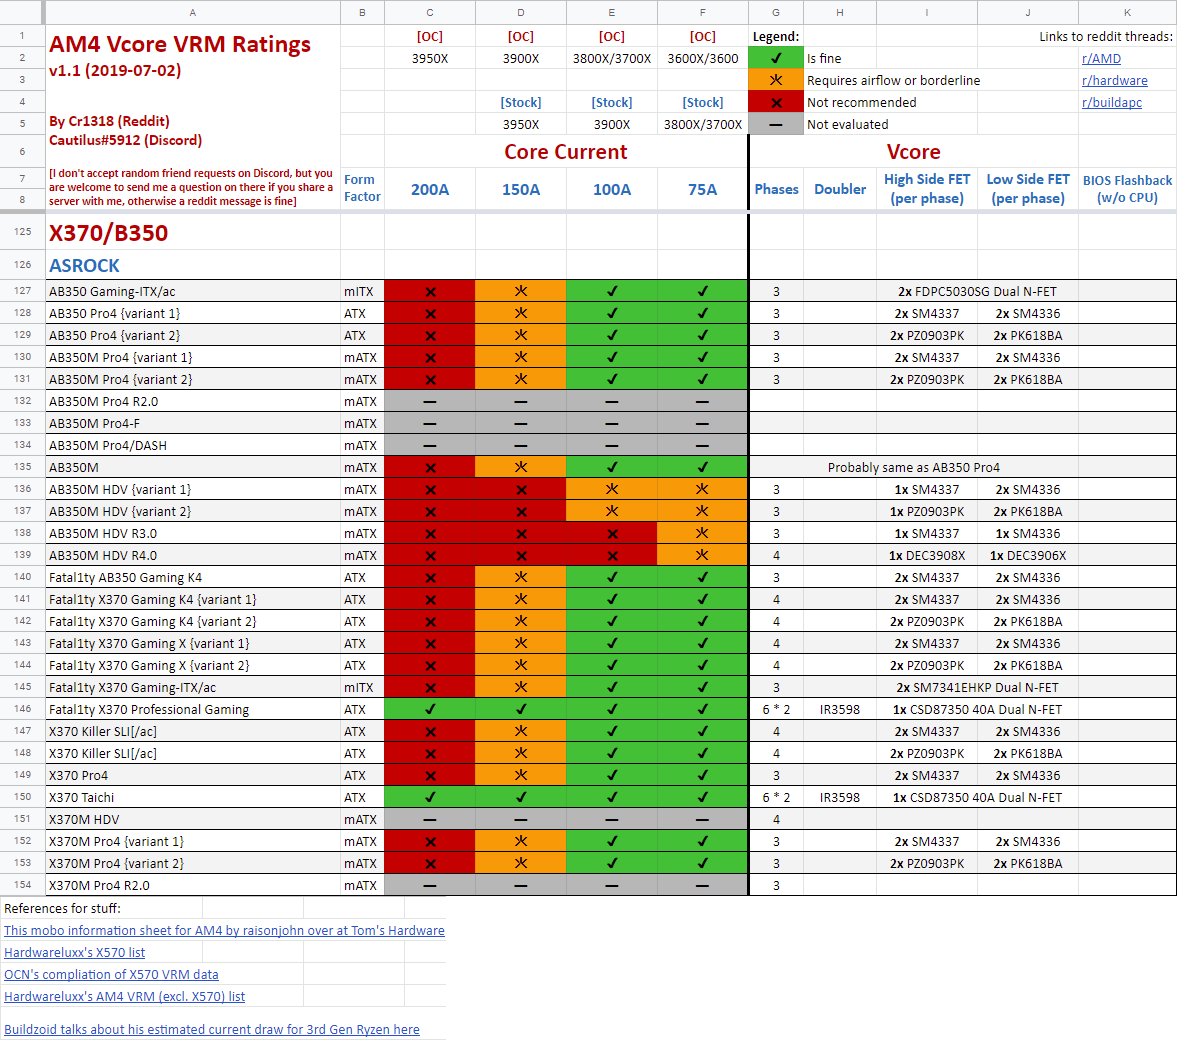Select column K header
The image size is (1177, 1040).
[x=1127, y=13]
